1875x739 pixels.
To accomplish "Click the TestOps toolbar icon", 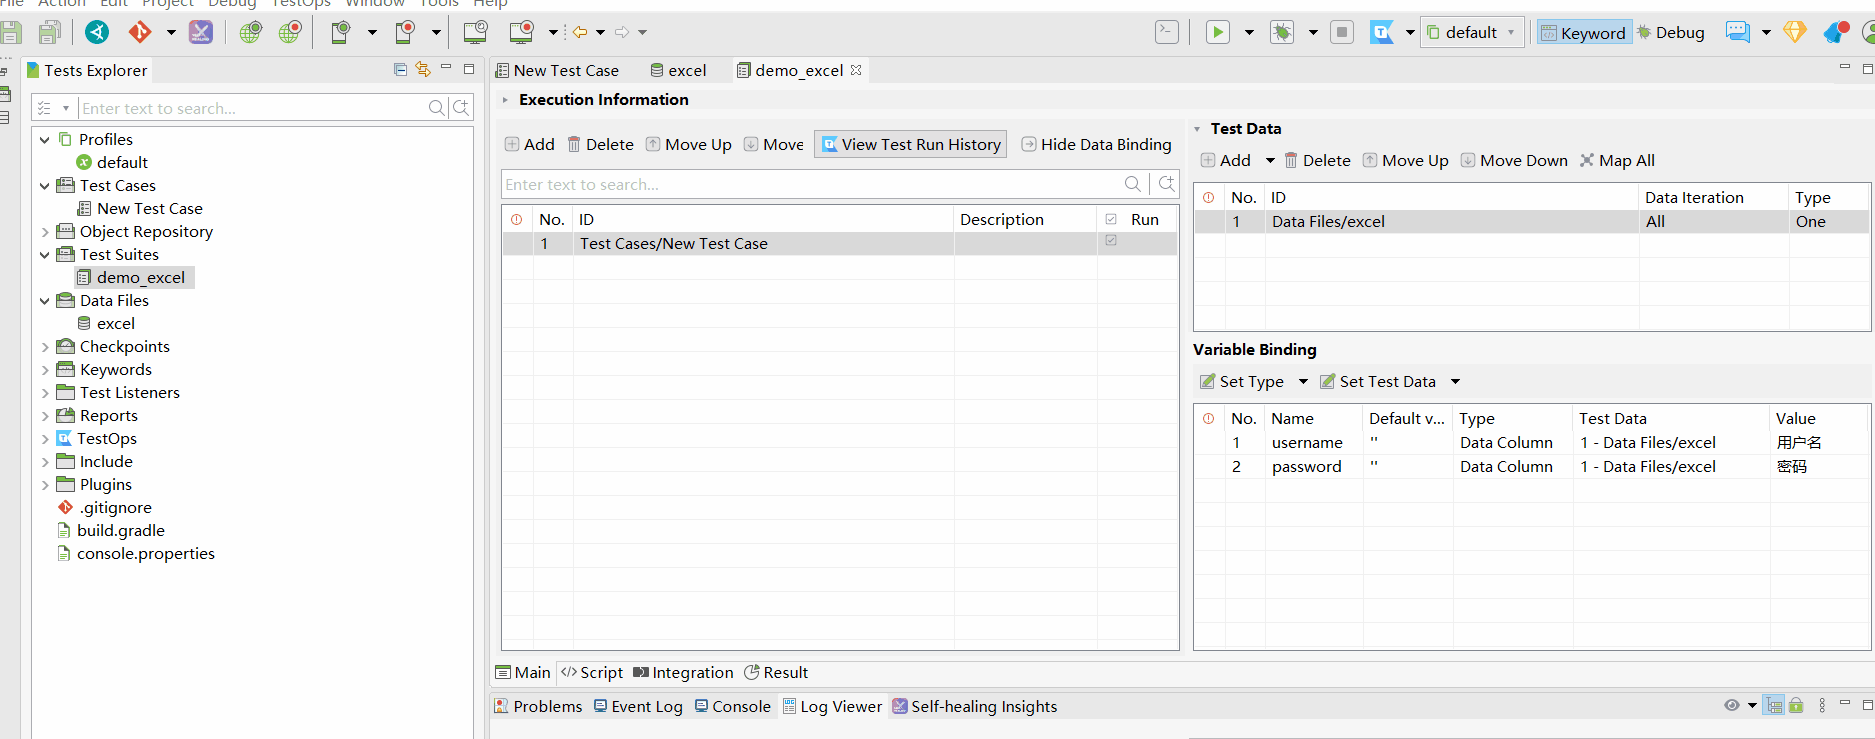I will [1382, 32].
